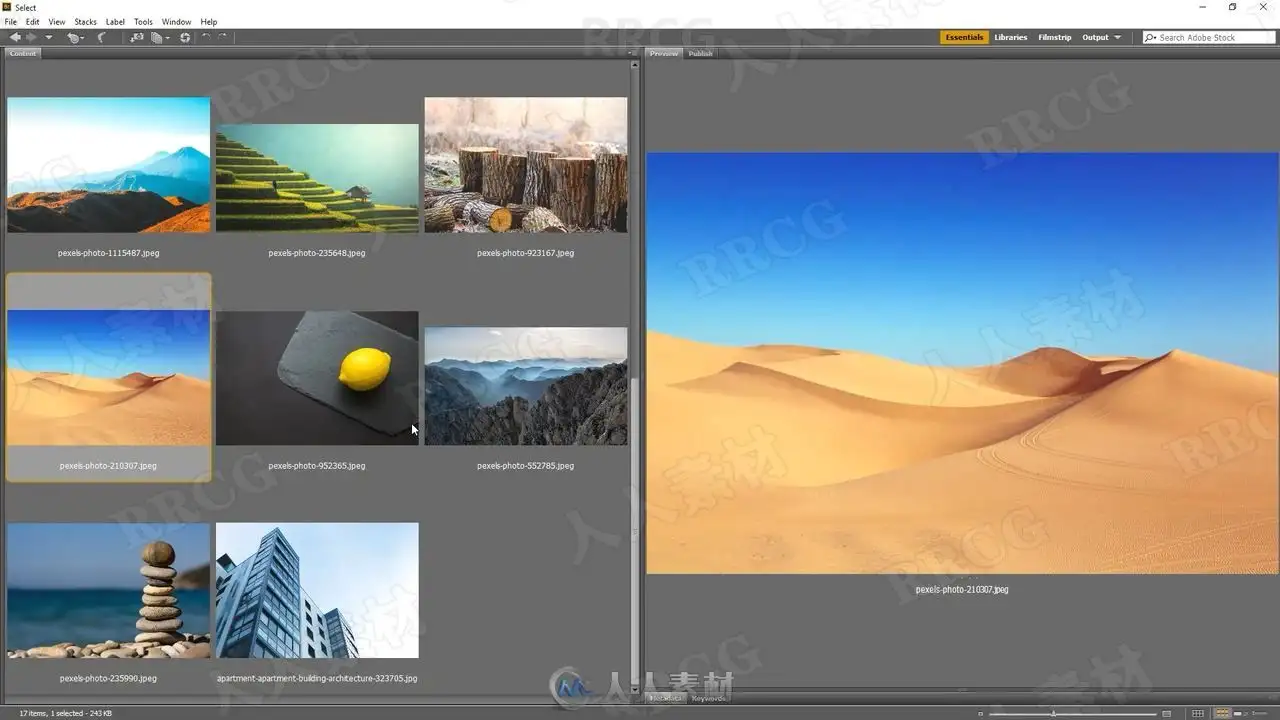The height and width of the screenshot is (720, 1280).
Task: Switch to View content as details
Action: click(x=1237, y=714)
